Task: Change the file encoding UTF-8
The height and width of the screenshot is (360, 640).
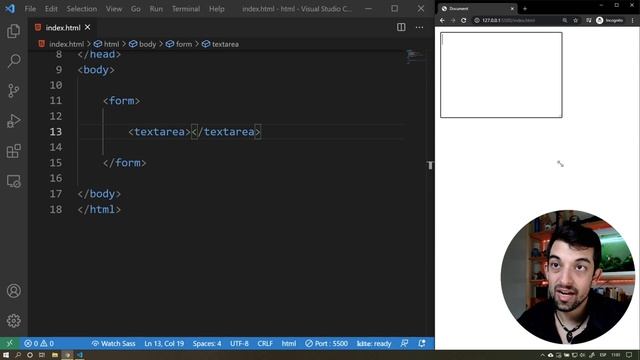Action: (239, 344)
